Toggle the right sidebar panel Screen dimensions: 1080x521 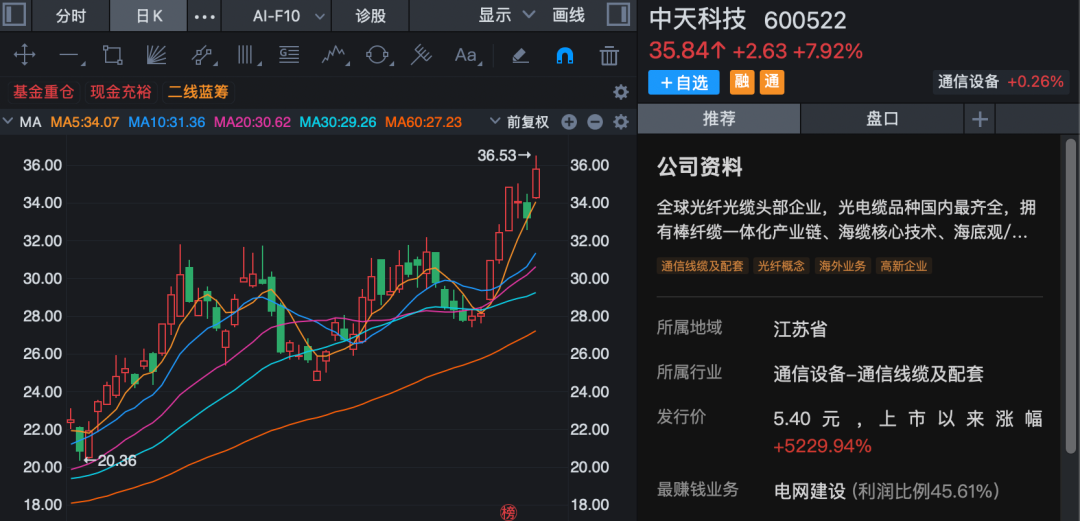[620, 15]
